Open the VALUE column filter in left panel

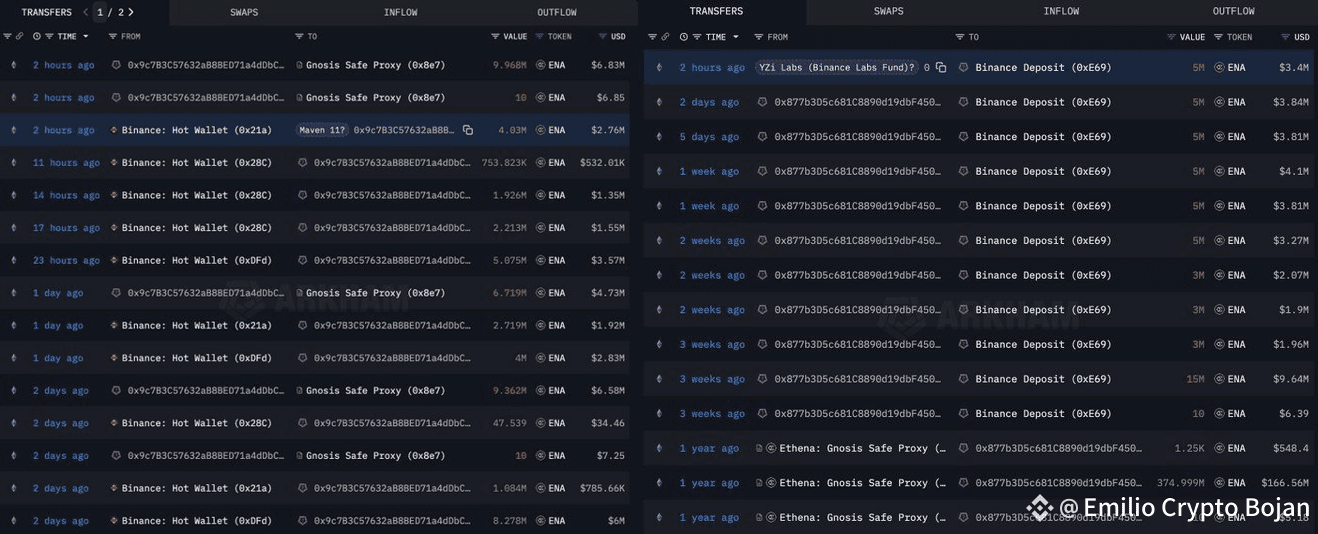pyautogui.click(x=495, y=36)
